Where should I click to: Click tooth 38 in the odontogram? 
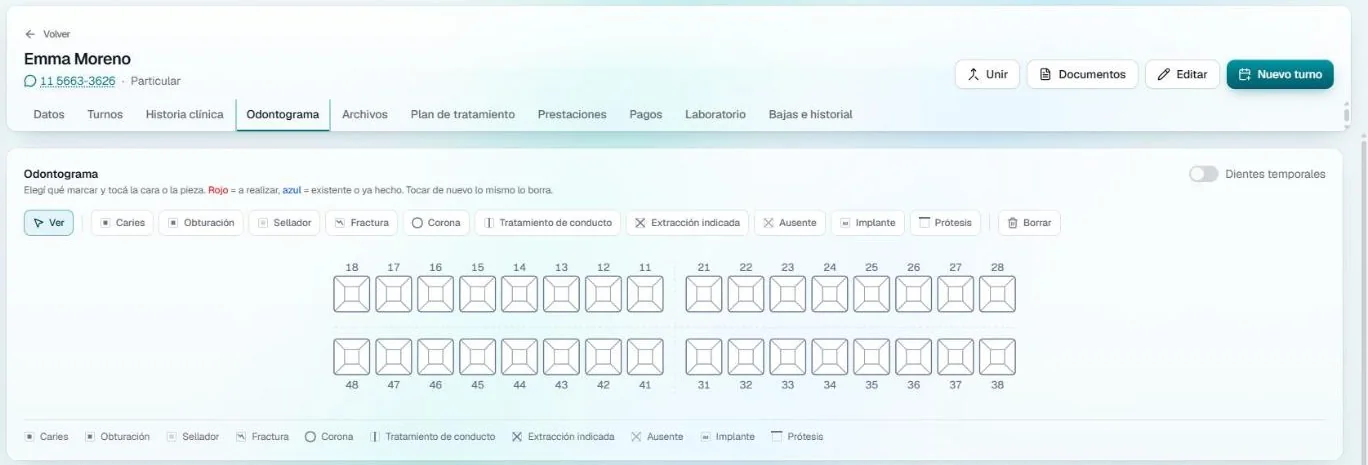[x=998, y=357]
